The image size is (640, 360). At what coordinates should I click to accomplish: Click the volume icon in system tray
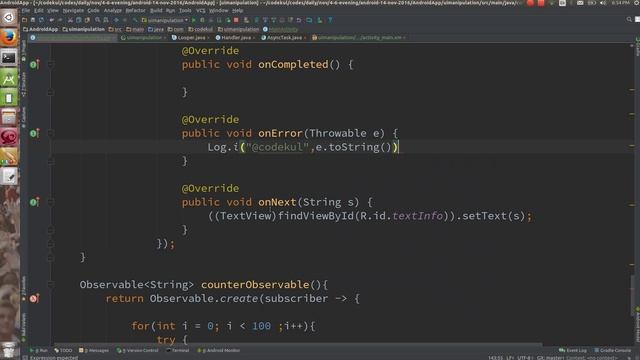click(x=603, y=3)
